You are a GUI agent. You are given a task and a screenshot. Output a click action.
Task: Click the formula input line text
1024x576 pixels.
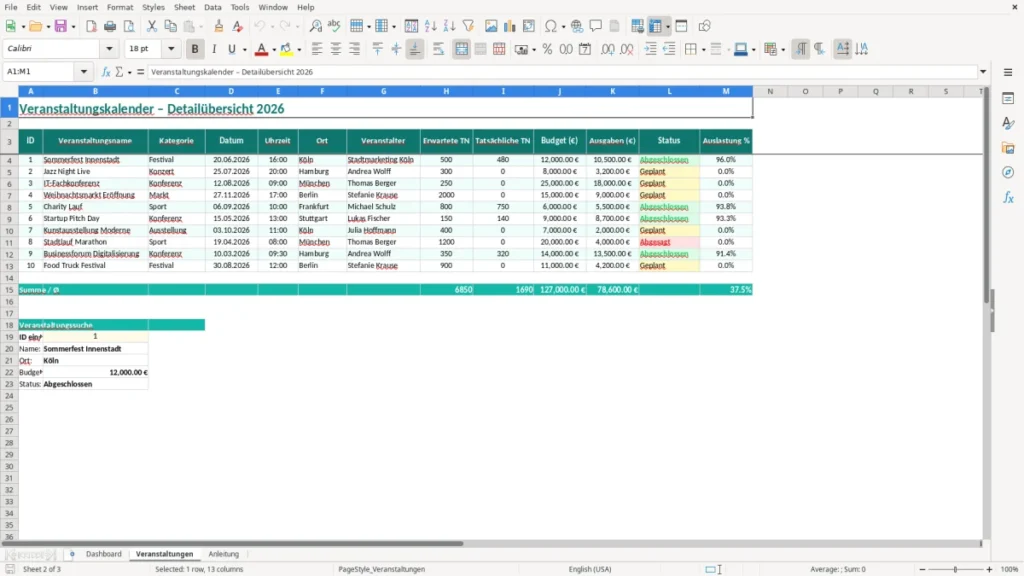562,72
